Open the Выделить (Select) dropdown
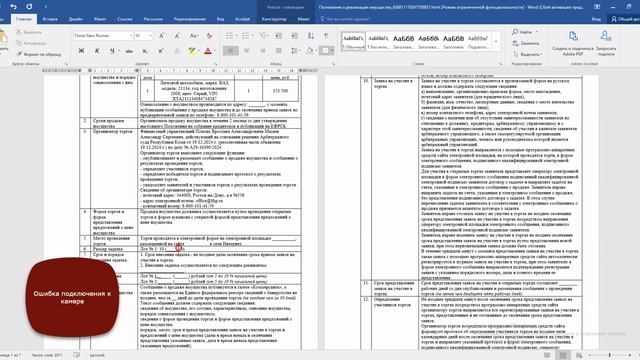The width and height of the screenshot is (640, 360). click(528, 54)
